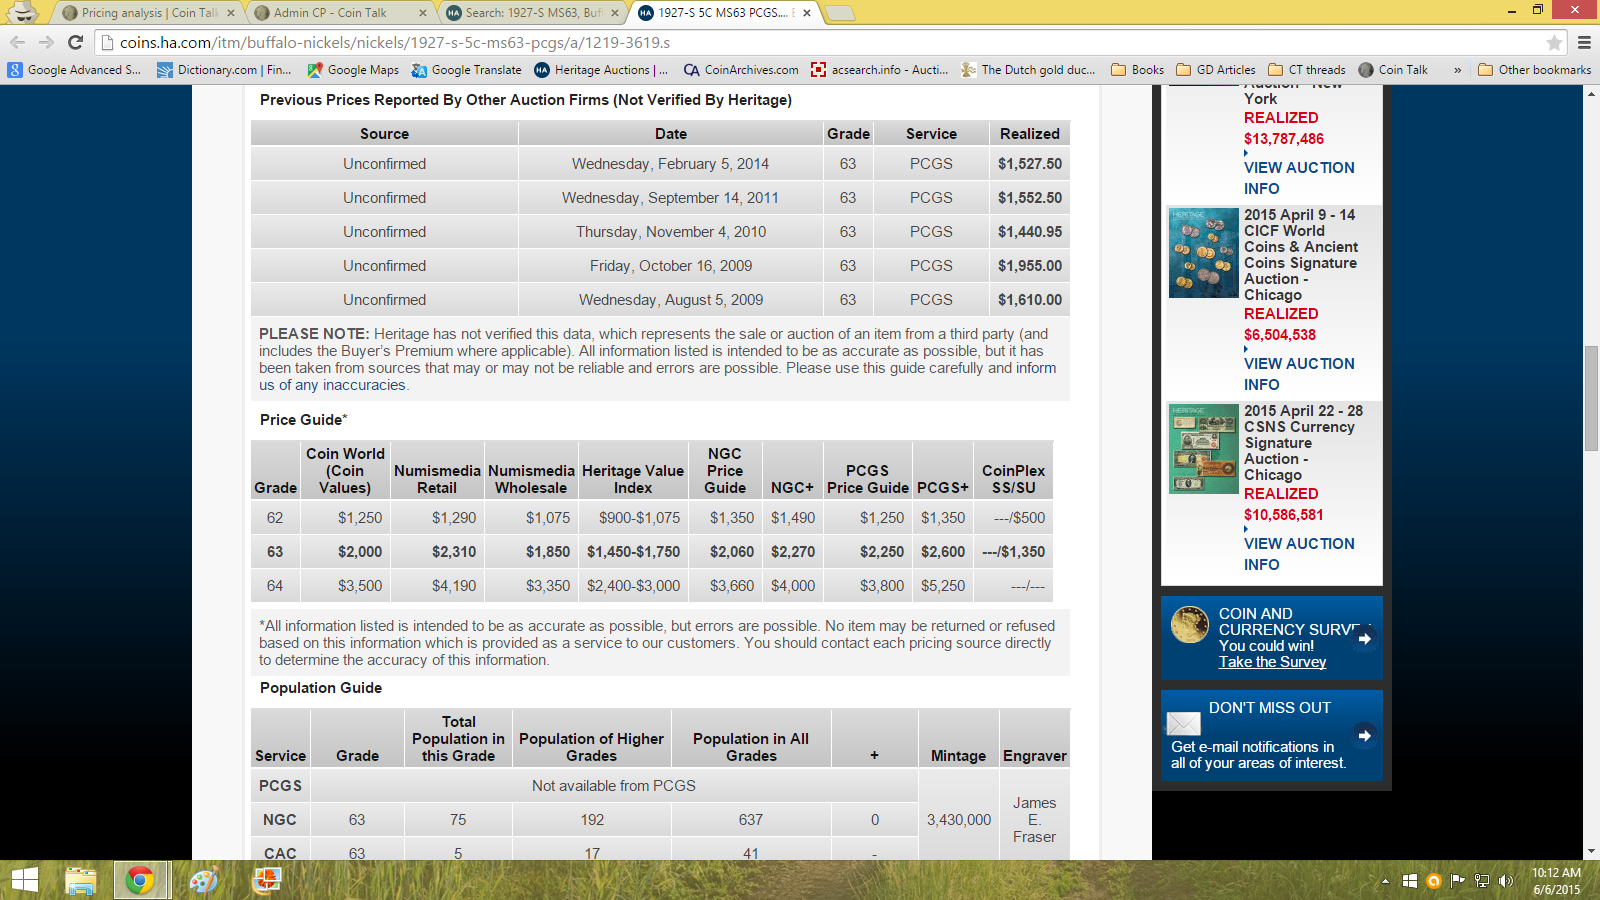Image resolution: width=1600 pixels, height=900 pixels.
Task: Show hidden system tray icons
Action: 1385,881
